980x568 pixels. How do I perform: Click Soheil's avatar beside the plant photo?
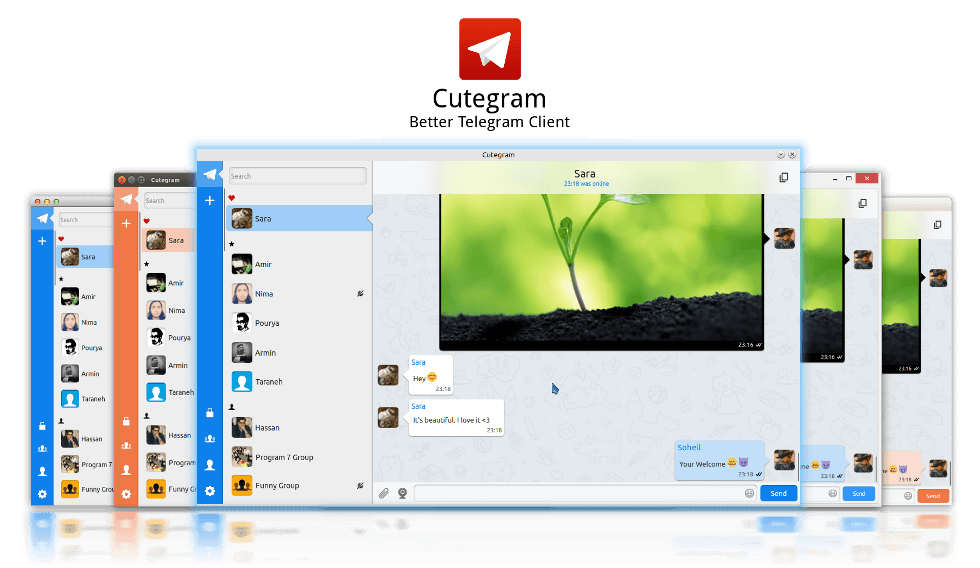pyautogui.click(x=784, y=238)
